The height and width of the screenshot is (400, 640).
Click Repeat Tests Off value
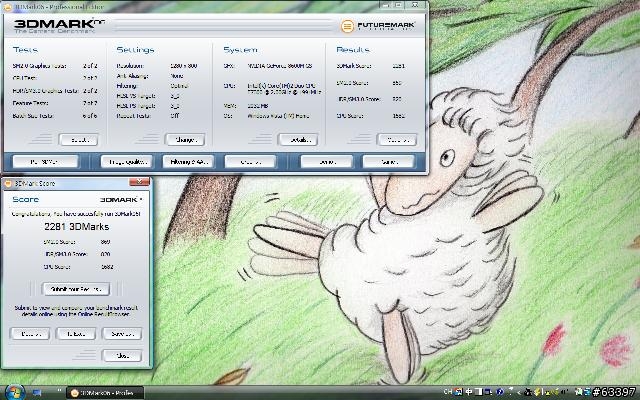175,116
